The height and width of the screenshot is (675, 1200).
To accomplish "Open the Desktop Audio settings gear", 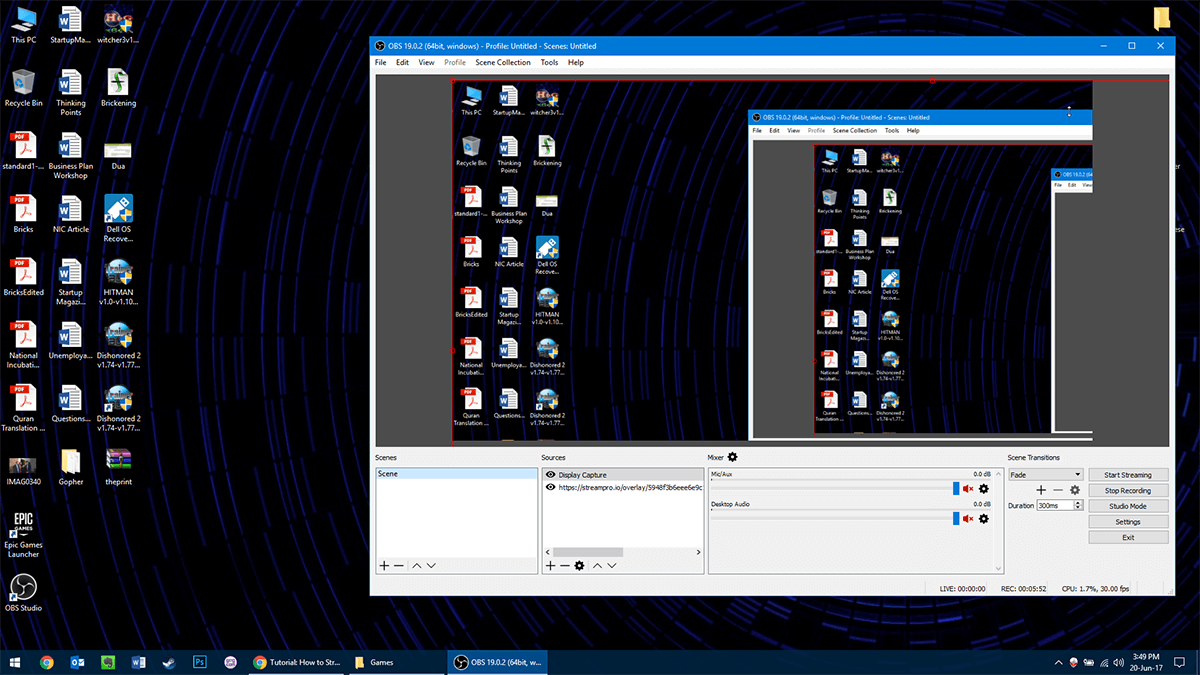I will [x=983, y=518].
